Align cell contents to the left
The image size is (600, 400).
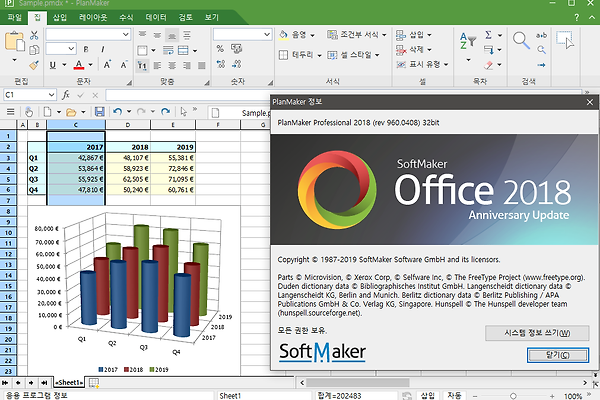pyautogui.click(x=157, y=65)
